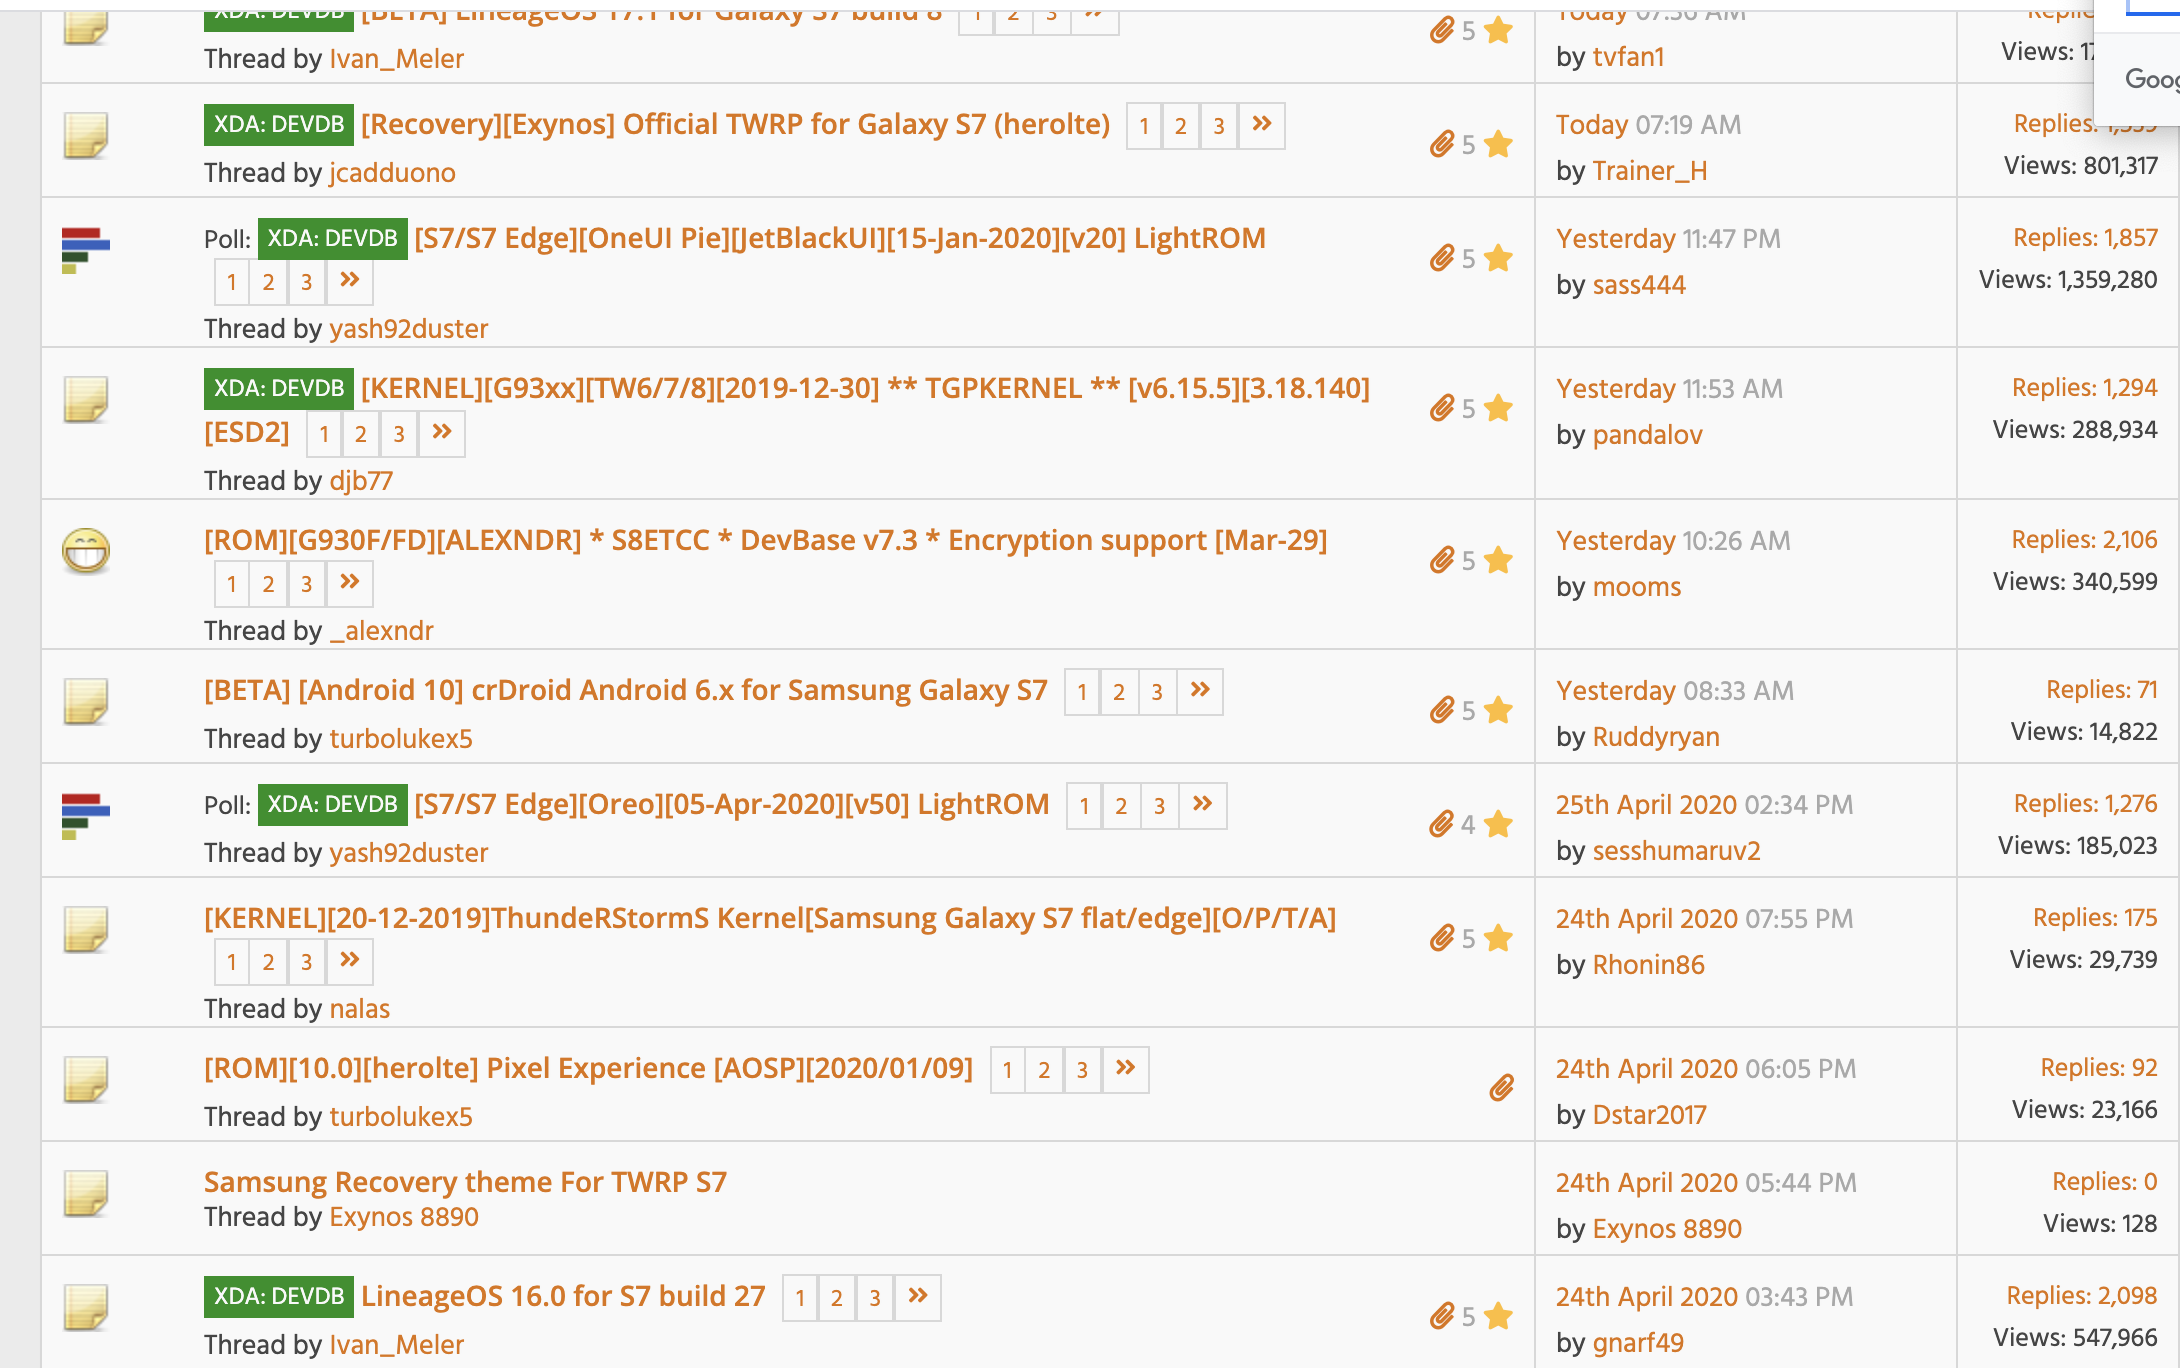2180x1368 pixels.
Task: Open last page of the LineageOS 16.0 thread
Action: pyautogui.click(x=917, y=1297)
